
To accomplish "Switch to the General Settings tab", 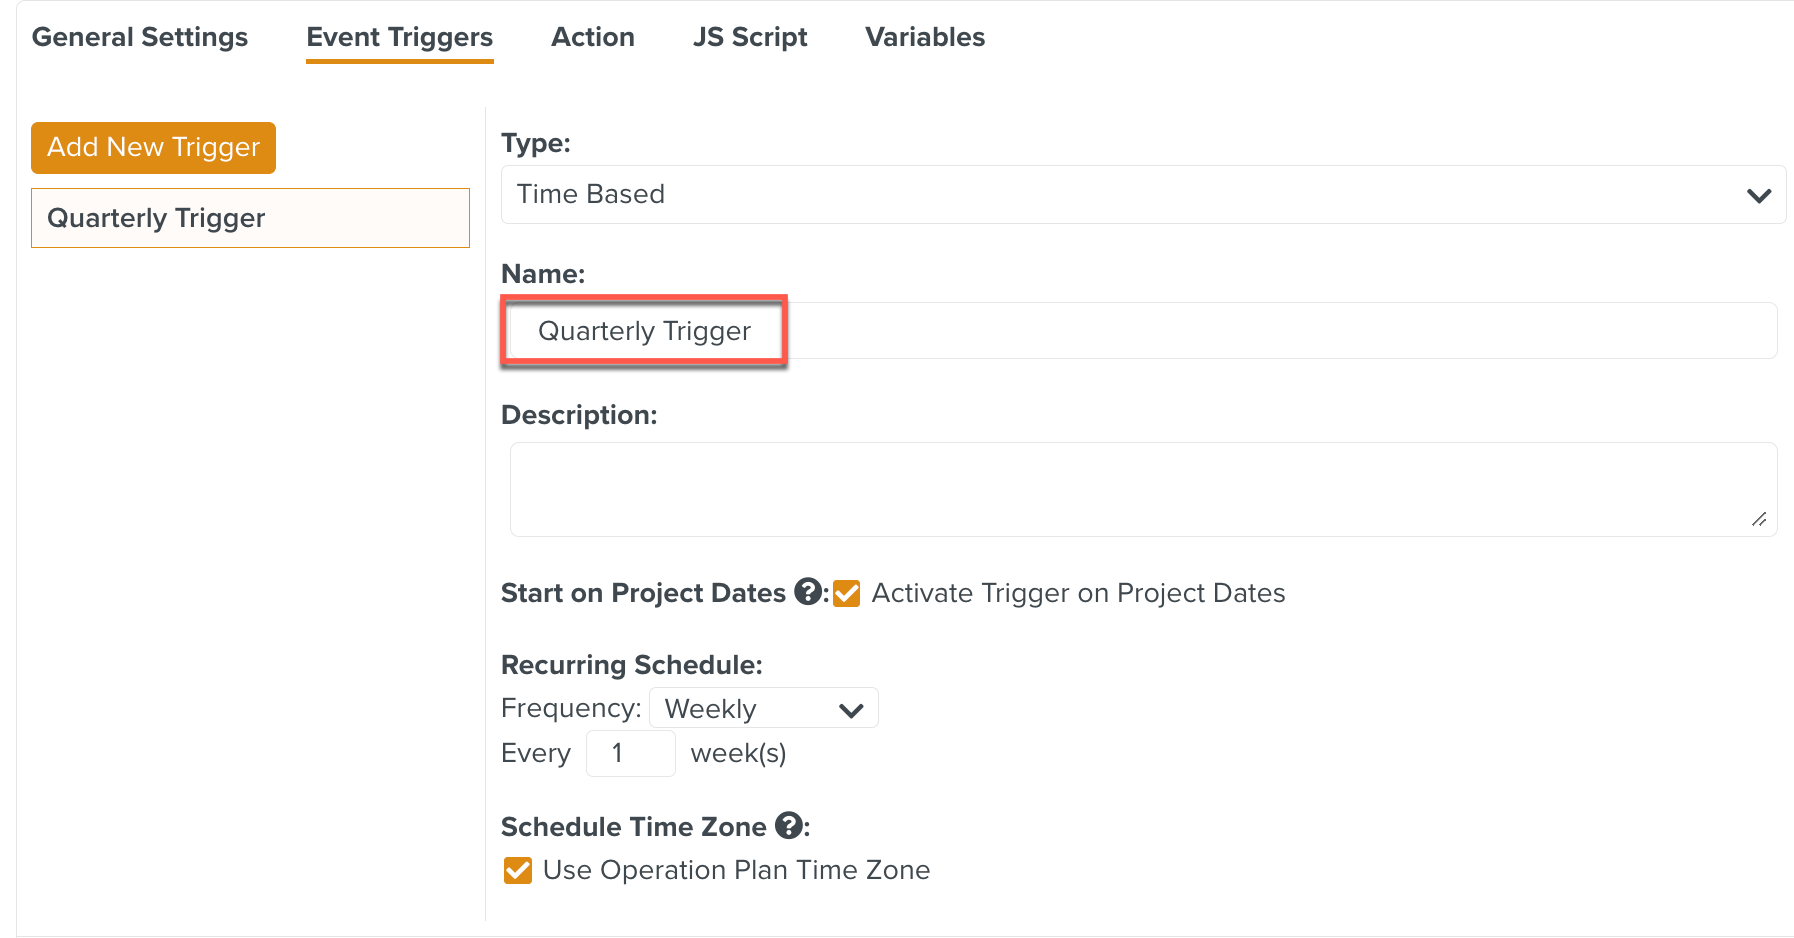I will (x=140, y=37).
